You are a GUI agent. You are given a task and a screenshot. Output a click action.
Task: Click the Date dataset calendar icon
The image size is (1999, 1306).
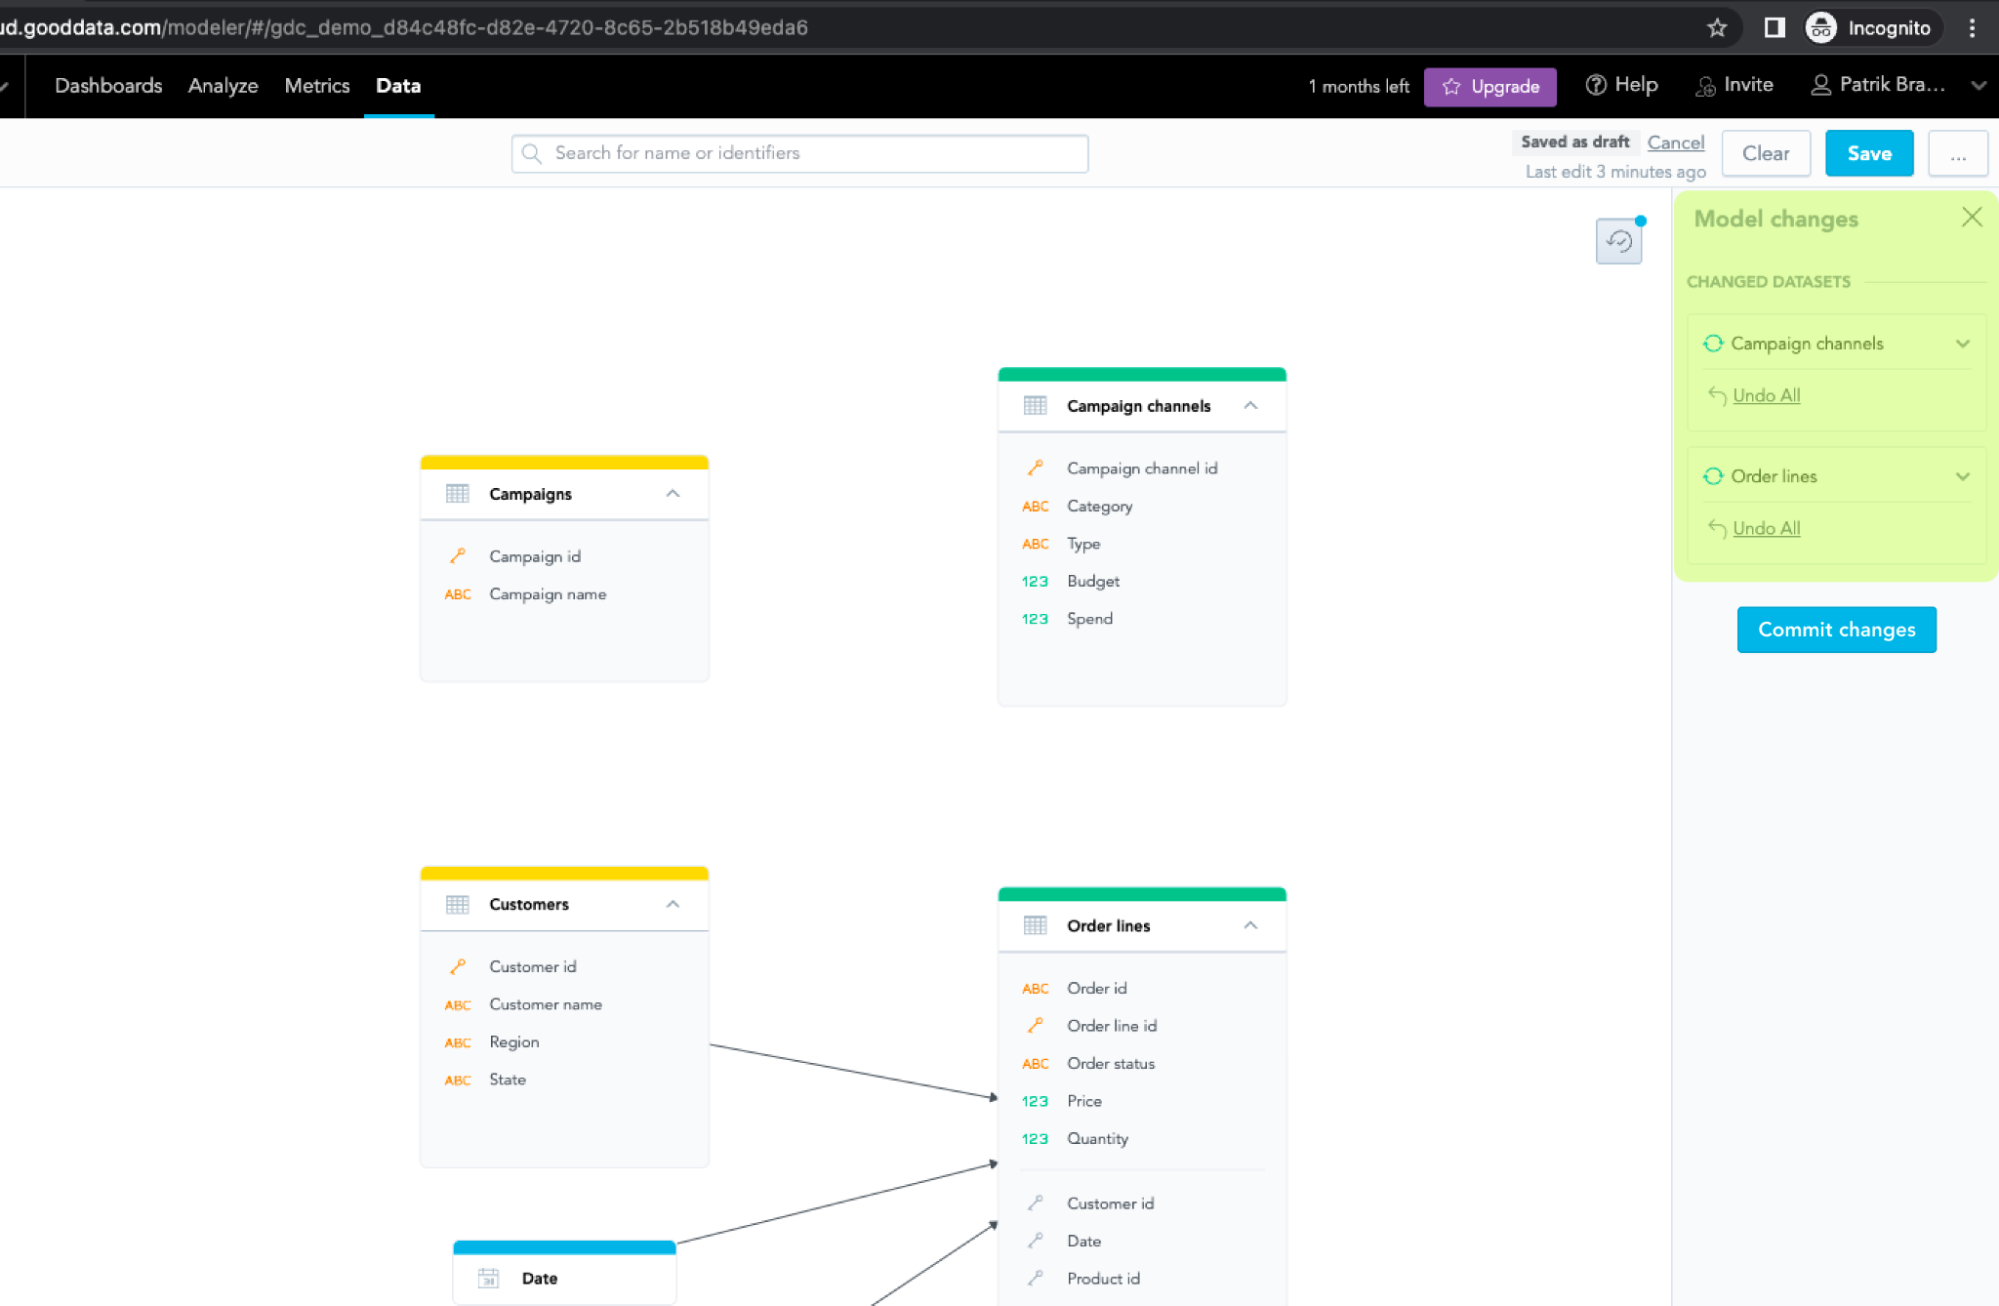[488, 1277]
